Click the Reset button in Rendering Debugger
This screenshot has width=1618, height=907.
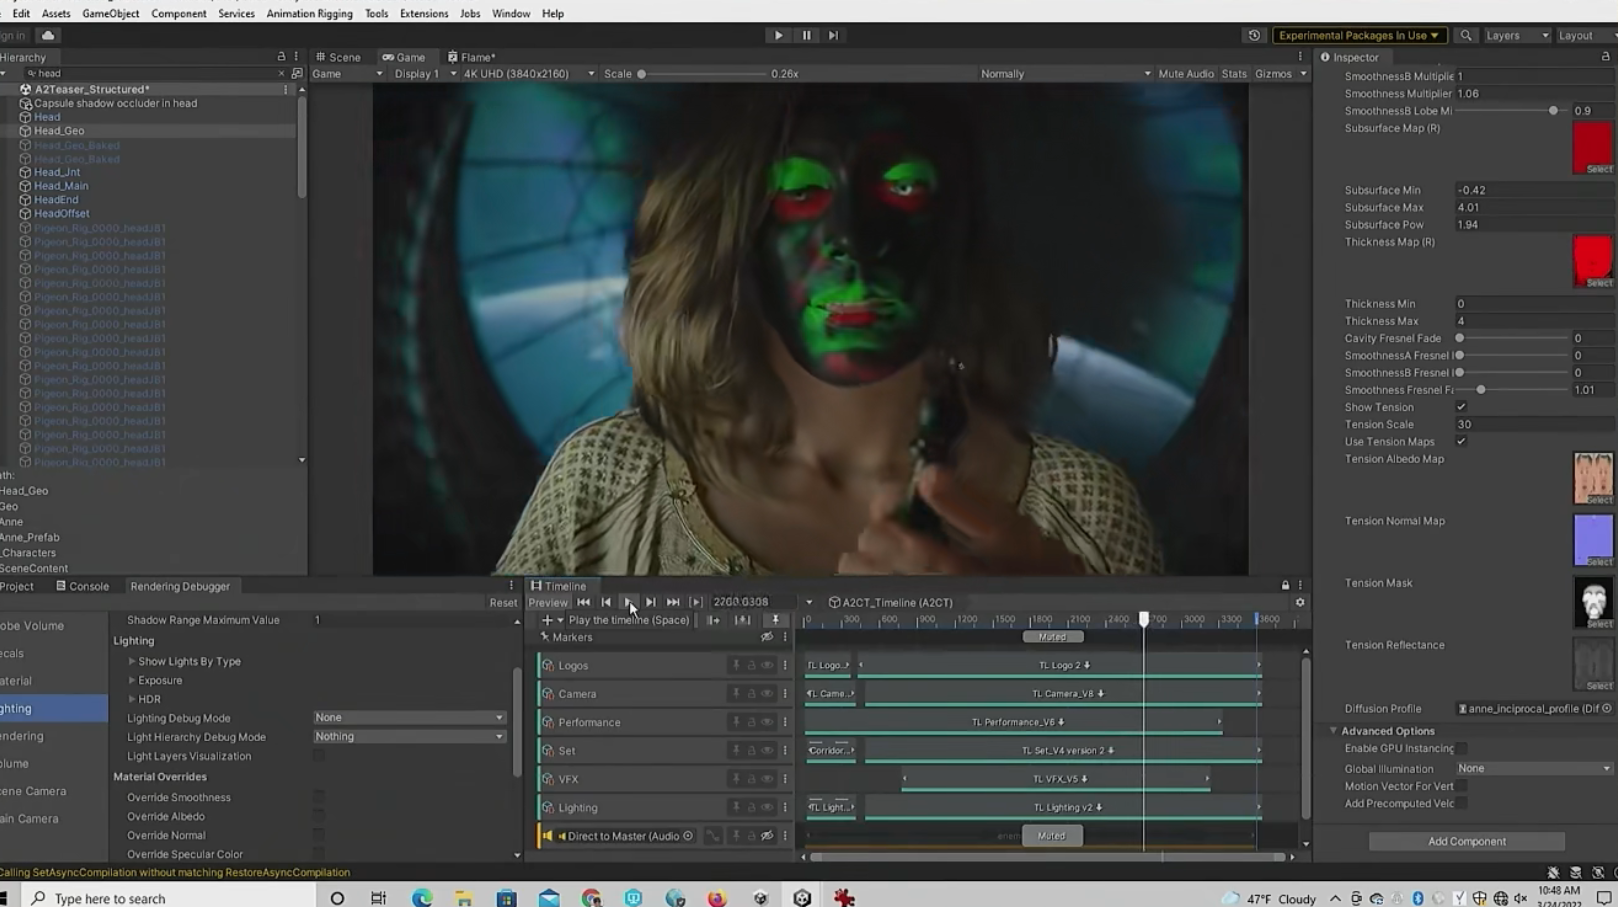click(x=503, y=603)
